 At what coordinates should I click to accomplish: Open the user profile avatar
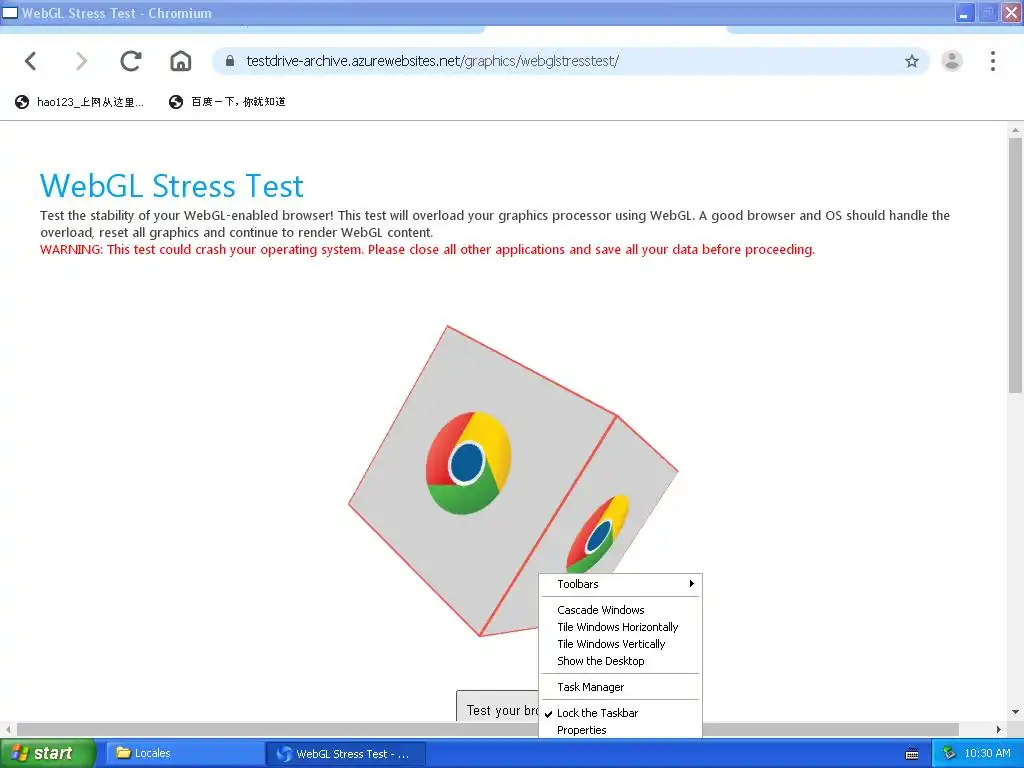tap(952, 61)
